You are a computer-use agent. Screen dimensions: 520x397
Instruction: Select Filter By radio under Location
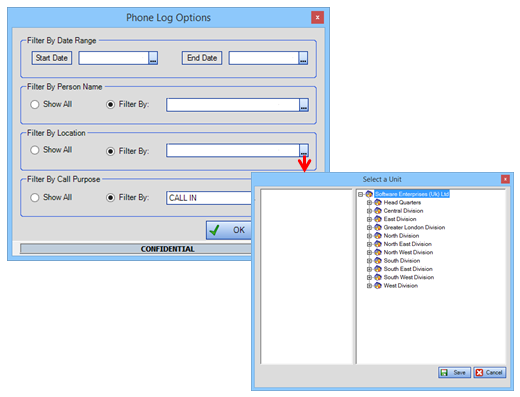tap(110, 151)
